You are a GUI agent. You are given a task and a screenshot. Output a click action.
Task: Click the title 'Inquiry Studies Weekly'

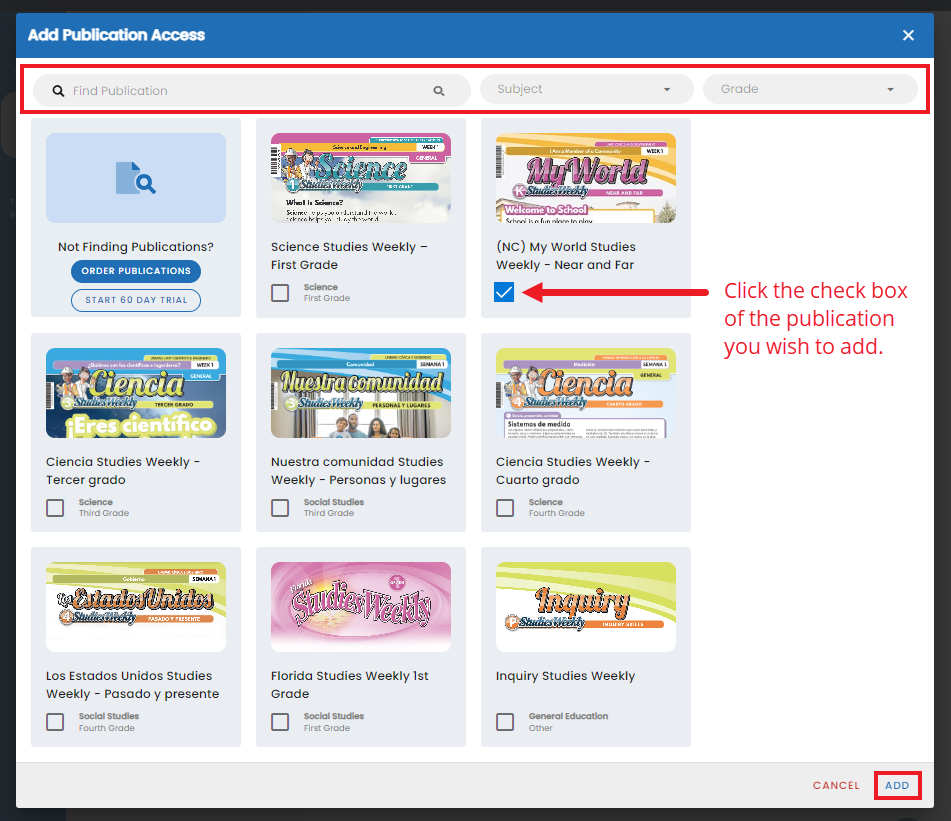click(565, 676)
